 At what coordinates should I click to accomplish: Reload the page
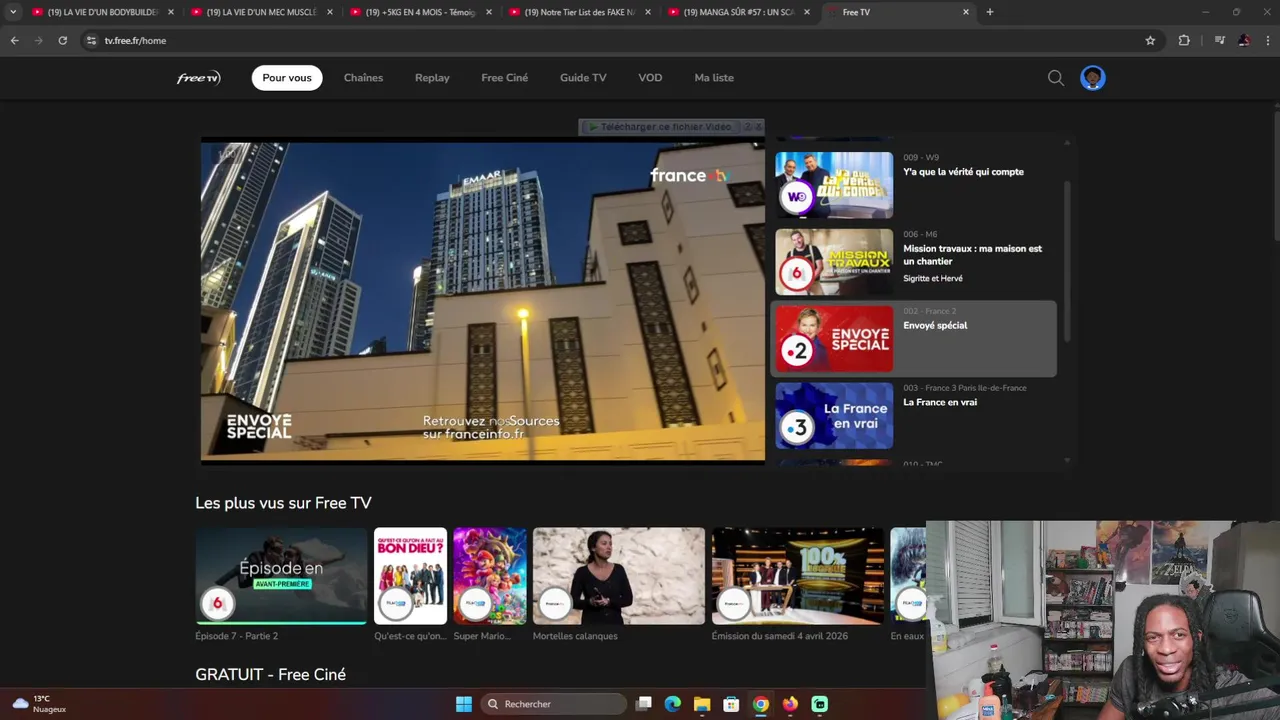62,40
